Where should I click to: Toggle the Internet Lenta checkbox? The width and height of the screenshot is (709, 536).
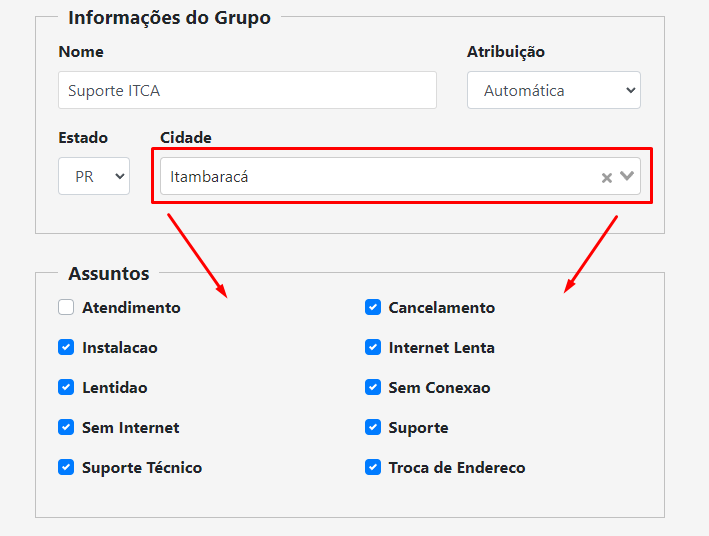373,347
